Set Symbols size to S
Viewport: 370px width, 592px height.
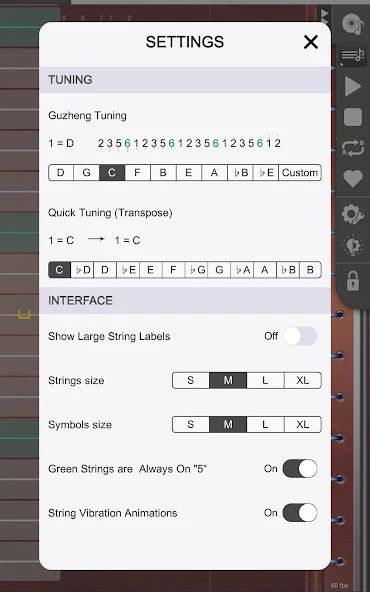pos(191,424)
